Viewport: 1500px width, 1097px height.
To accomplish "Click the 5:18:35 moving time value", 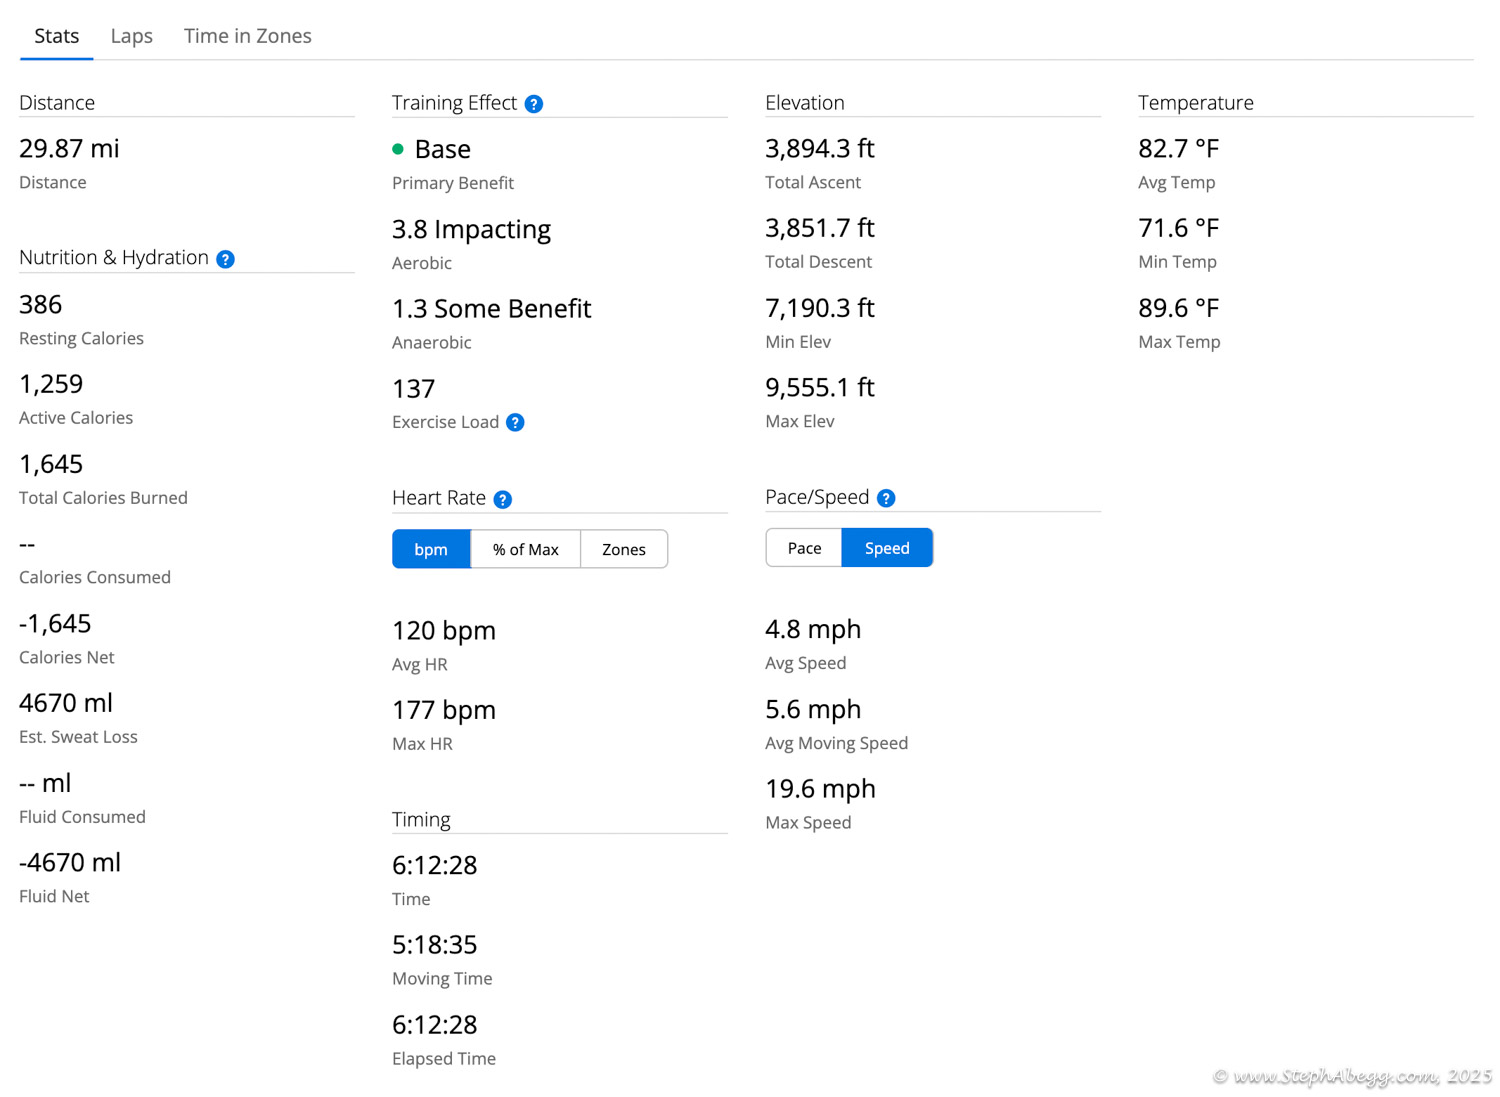I will coord(435,945).
